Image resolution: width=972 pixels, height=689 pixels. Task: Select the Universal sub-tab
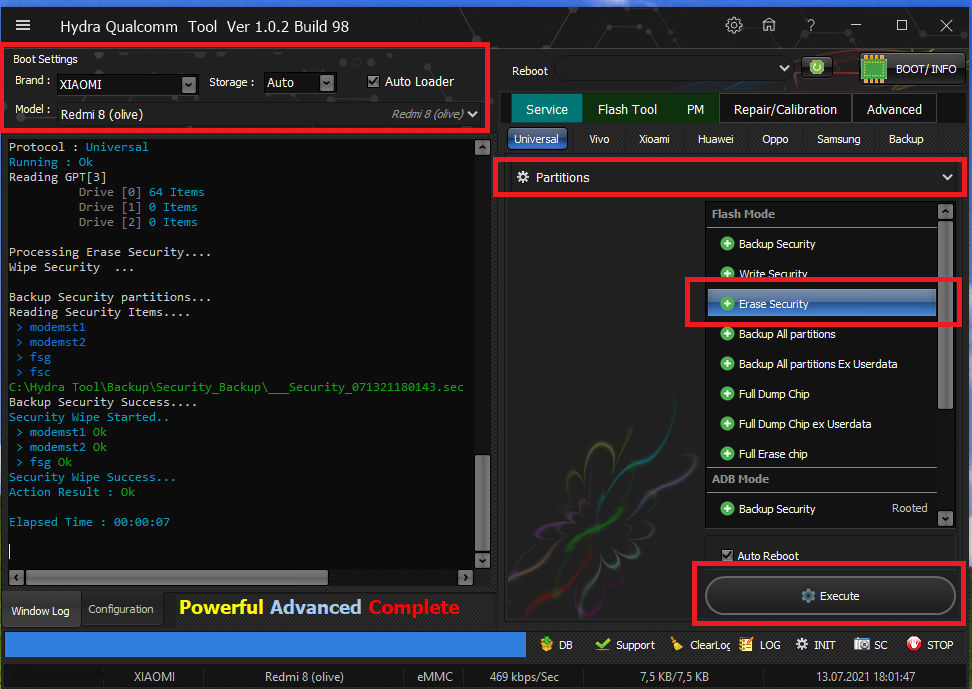[536, 139]
